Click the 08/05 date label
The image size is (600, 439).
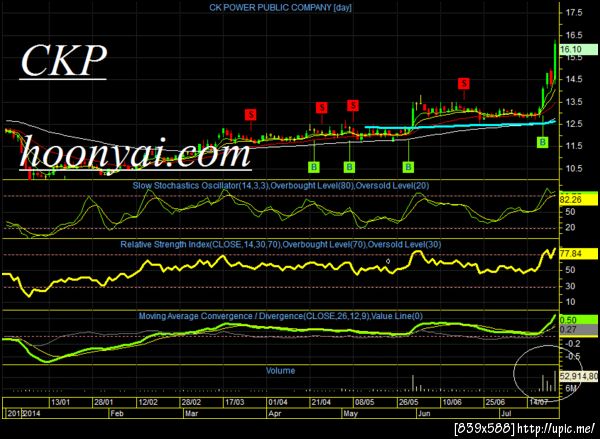pos(364,402)
